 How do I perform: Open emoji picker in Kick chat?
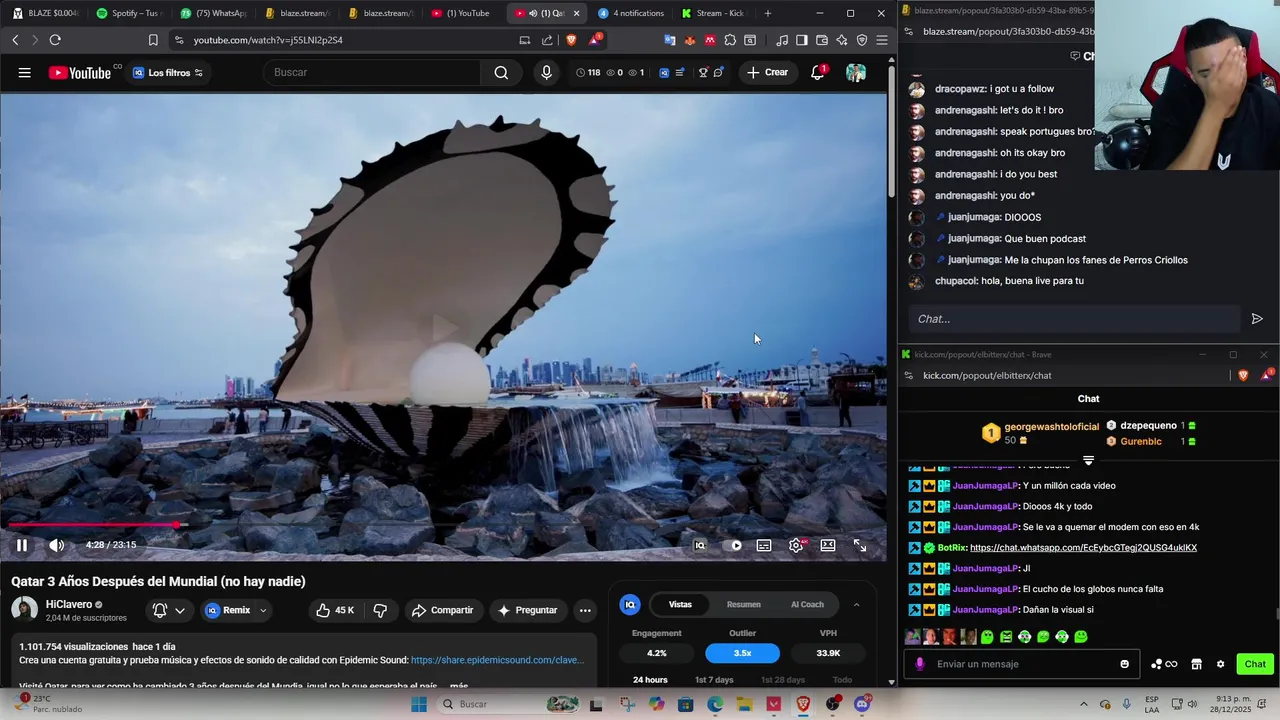pos(1125,664)
